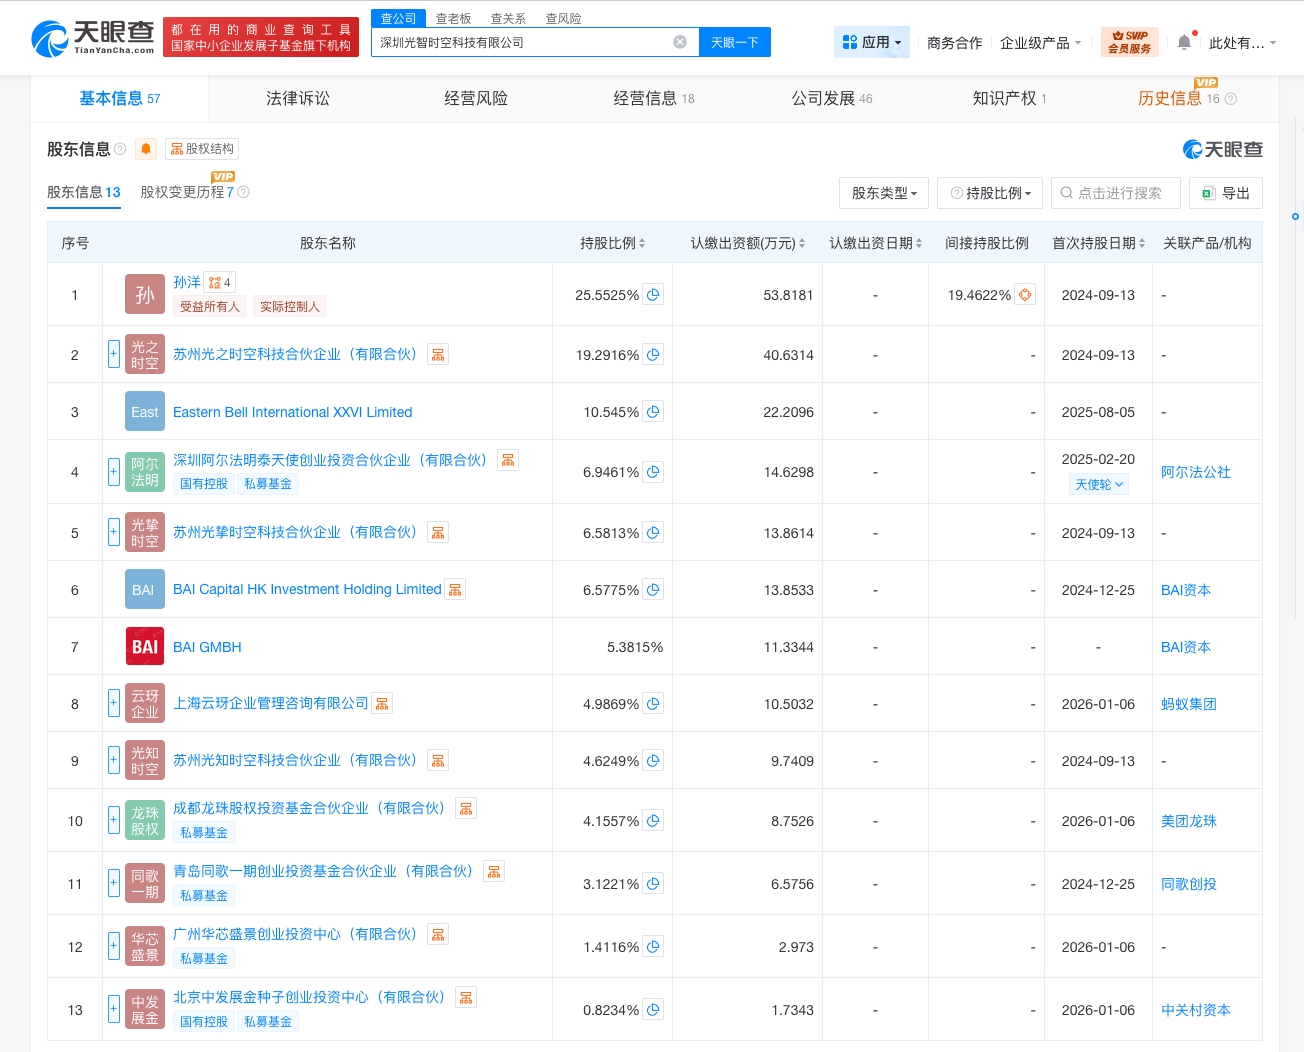Open pie chart icon for 孙洋's shareholding
Image resolution: width=1304 pixels, height=1052 pixels.
(653, 295)
